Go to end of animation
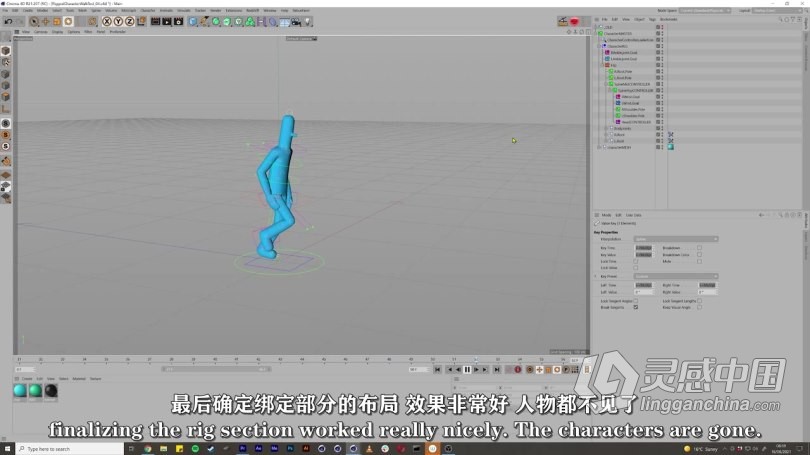The height and width of the screenshot is (455, 810). click(x=496, y=370)
